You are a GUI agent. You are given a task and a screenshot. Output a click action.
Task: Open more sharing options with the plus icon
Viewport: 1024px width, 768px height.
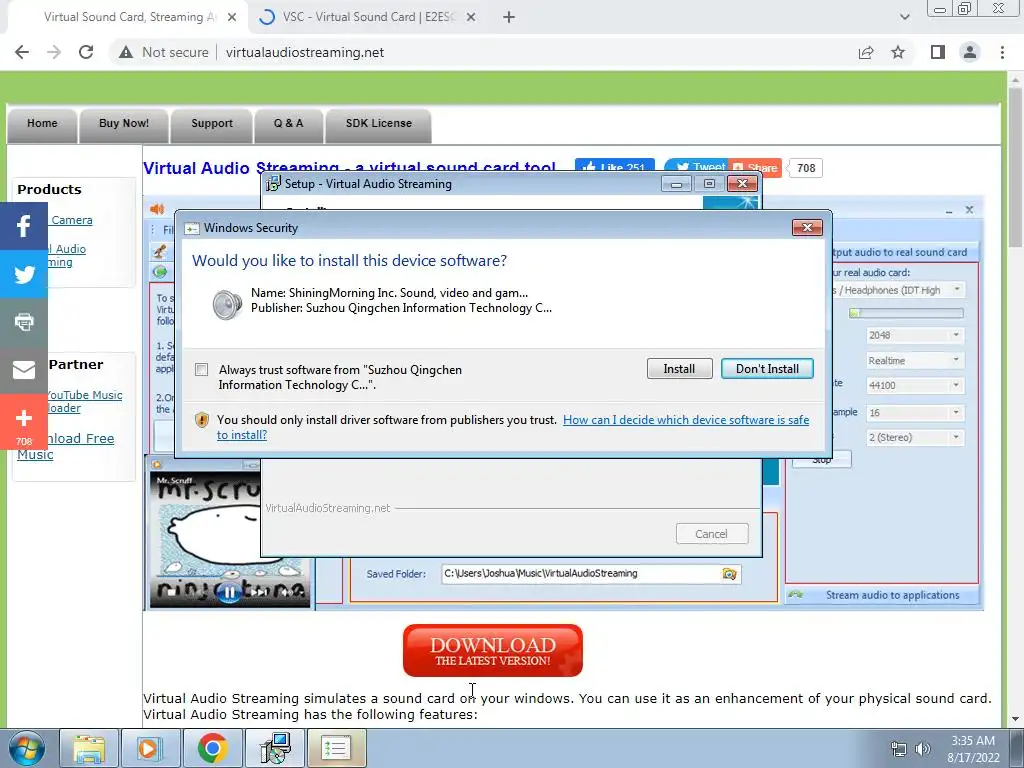24,422
